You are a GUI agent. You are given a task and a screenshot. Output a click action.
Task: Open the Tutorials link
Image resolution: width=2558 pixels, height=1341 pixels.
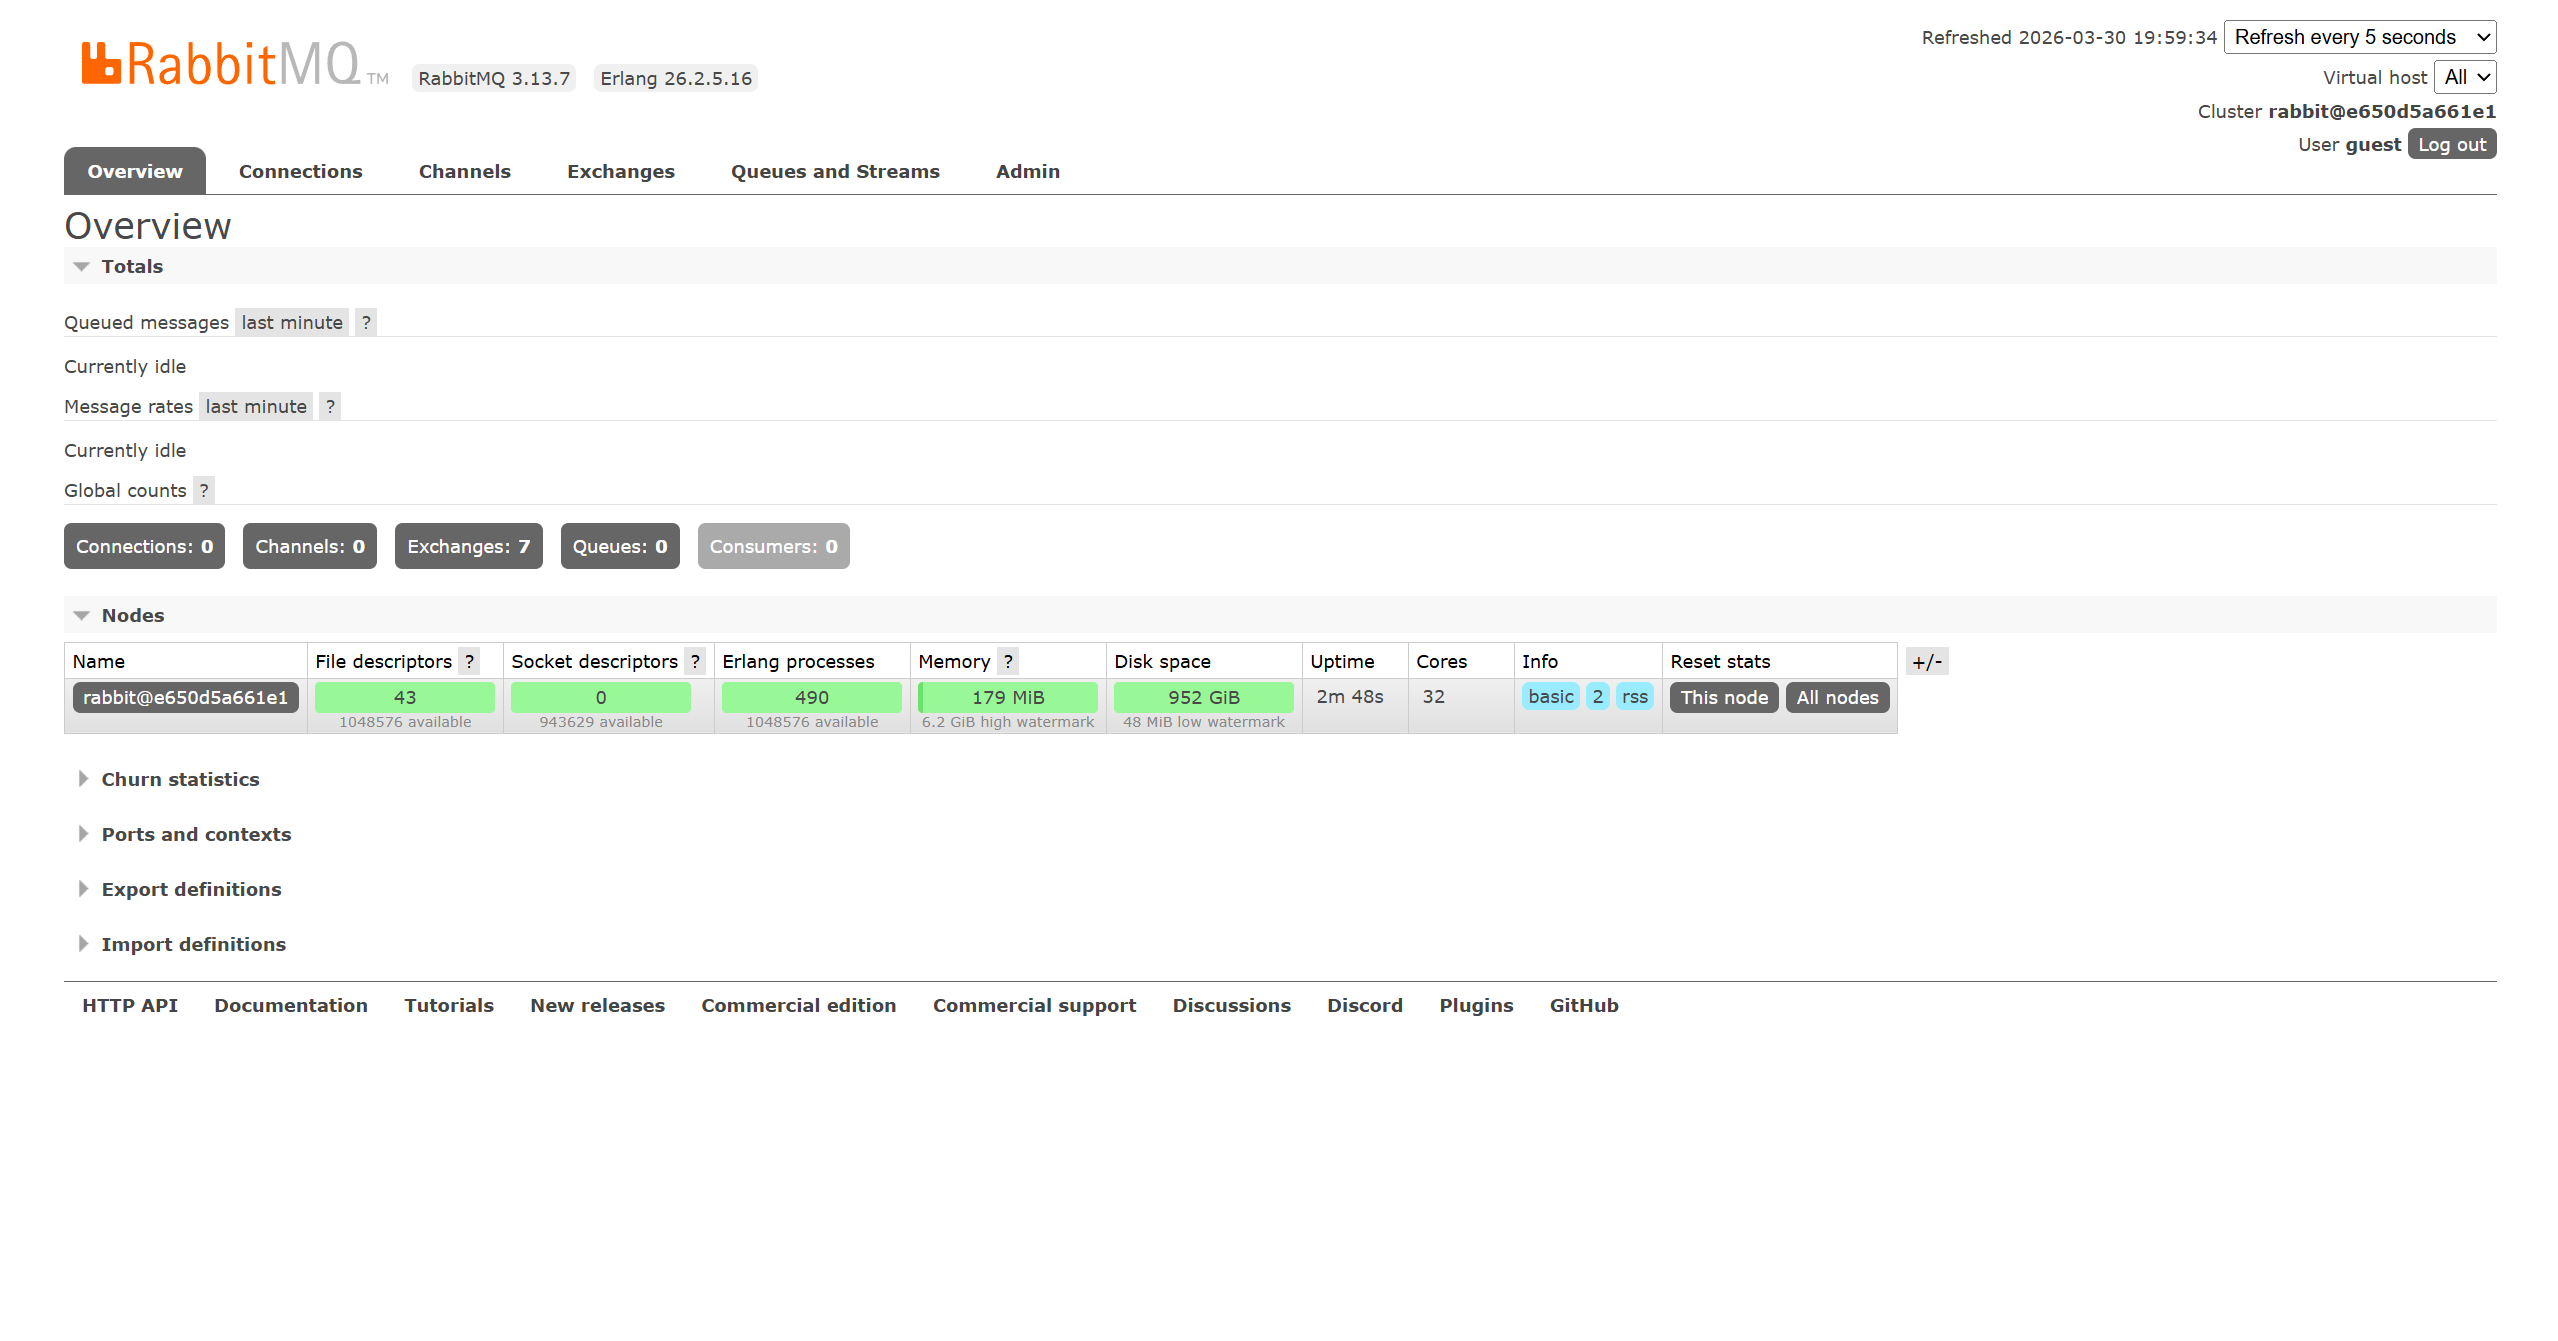449,1005
